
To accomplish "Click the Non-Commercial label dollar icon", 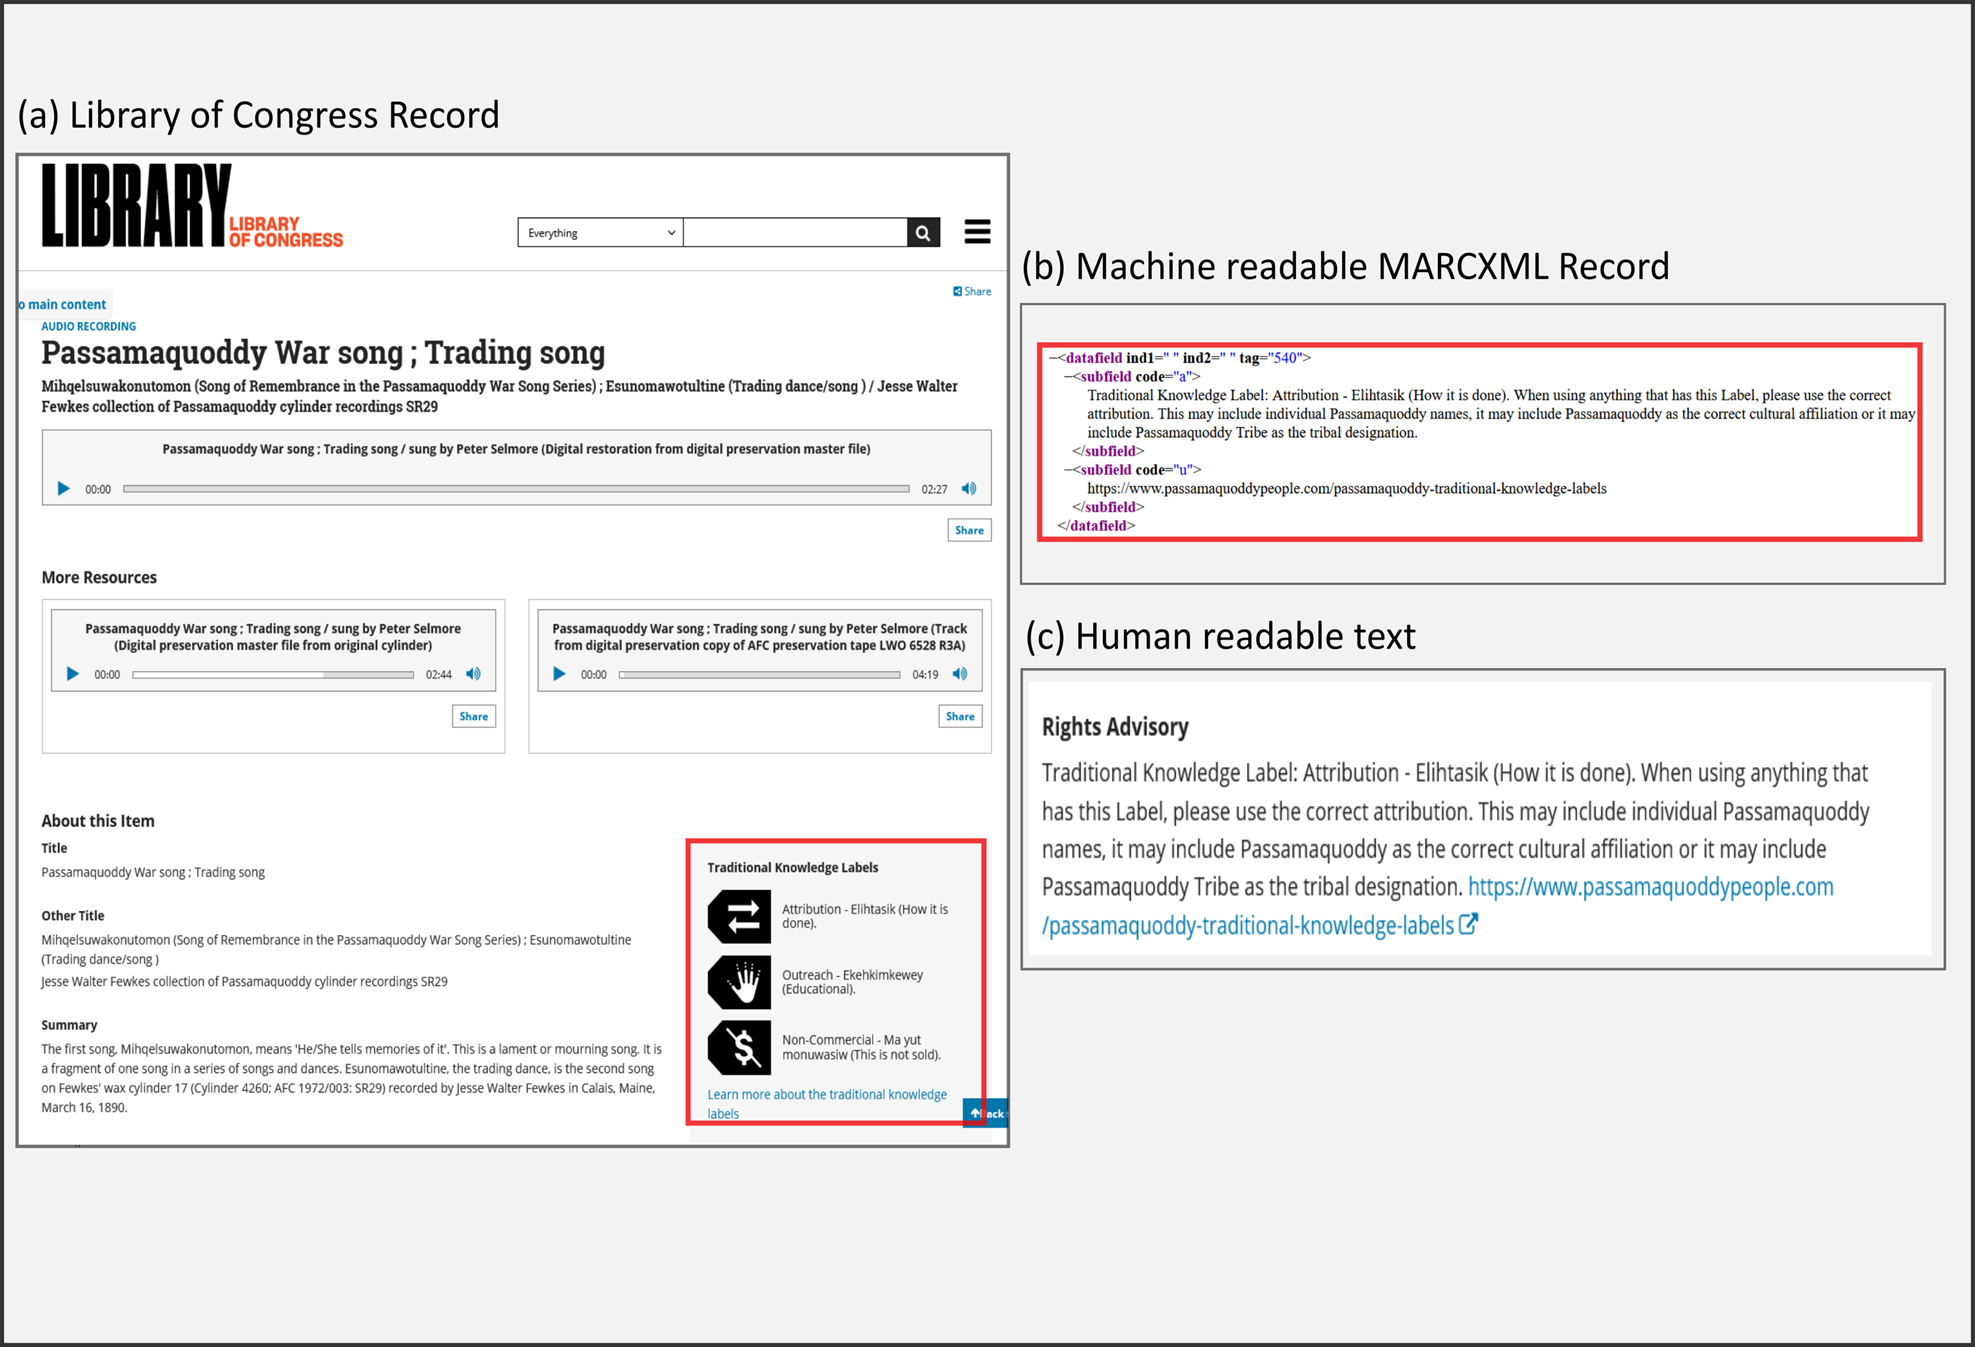I will point(739,1047).
